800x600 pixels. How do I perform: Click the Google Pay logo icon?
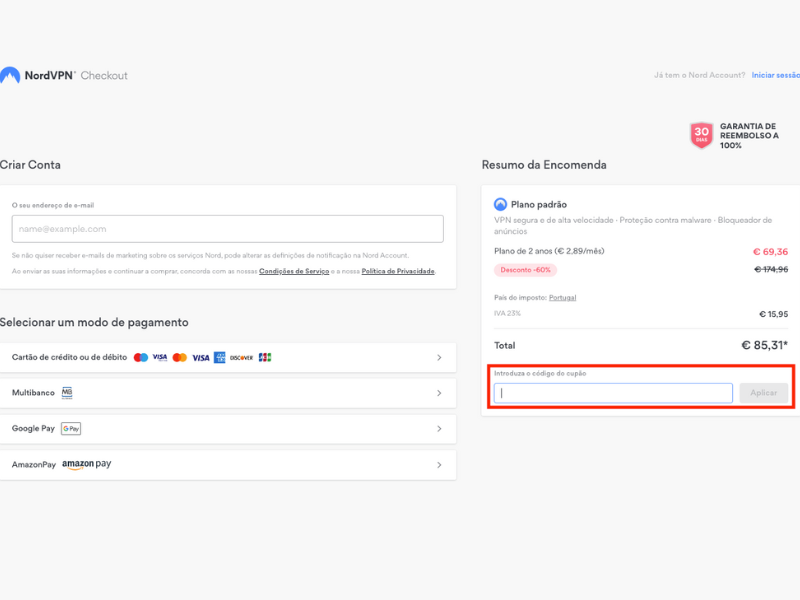click(71, 429)
